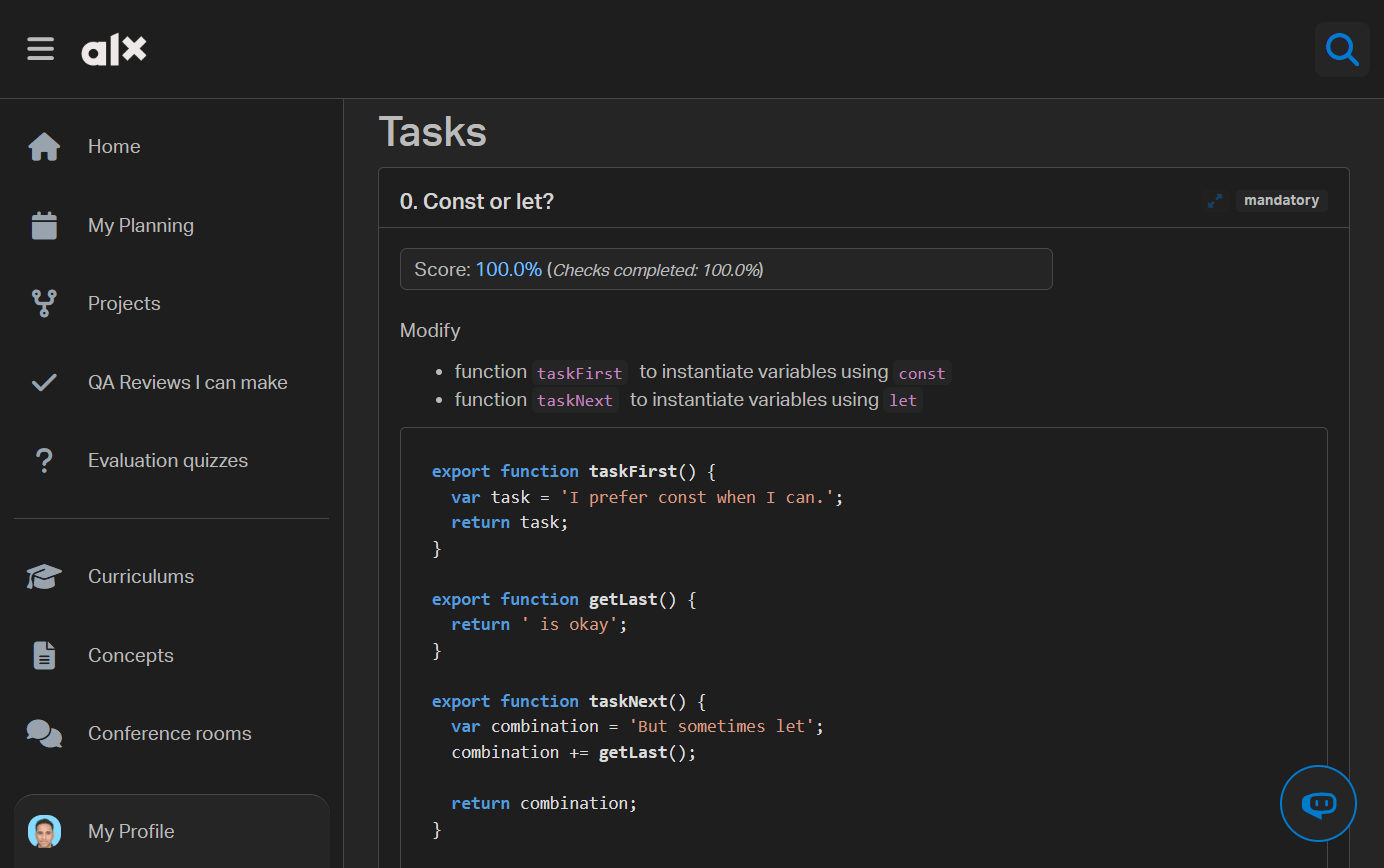Viewport: 1384px width, 868px height.
Task: Open Evaluation quizzes question mark icon
Action: tap(44, 459)
